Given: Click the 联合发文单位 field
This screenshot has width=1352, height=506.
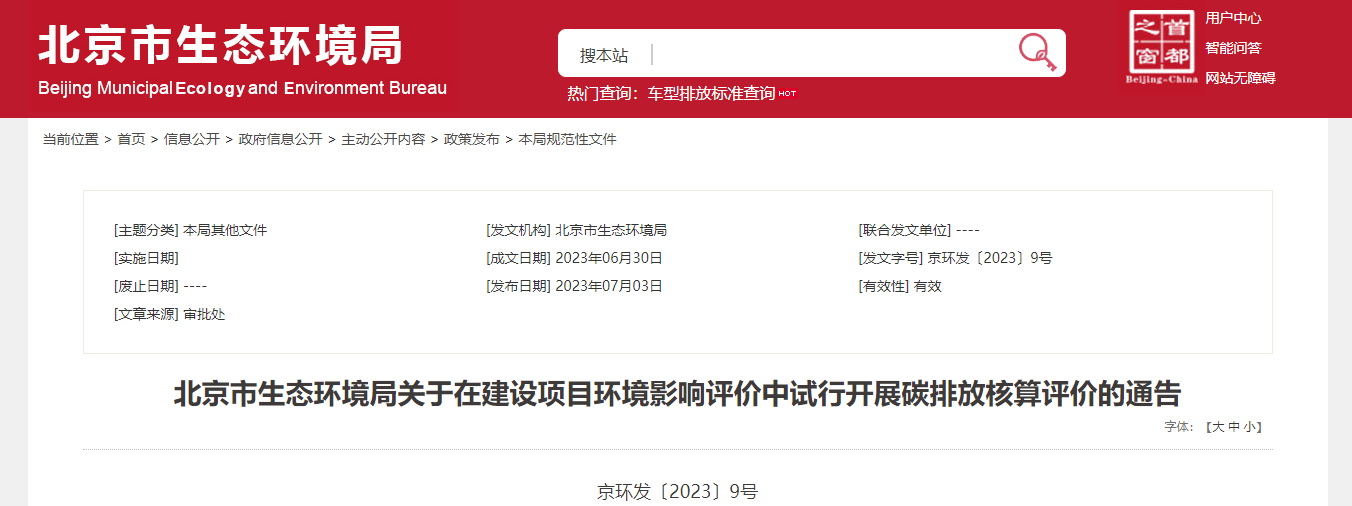Looking at the screenshot, I should (x=919, y=230).
